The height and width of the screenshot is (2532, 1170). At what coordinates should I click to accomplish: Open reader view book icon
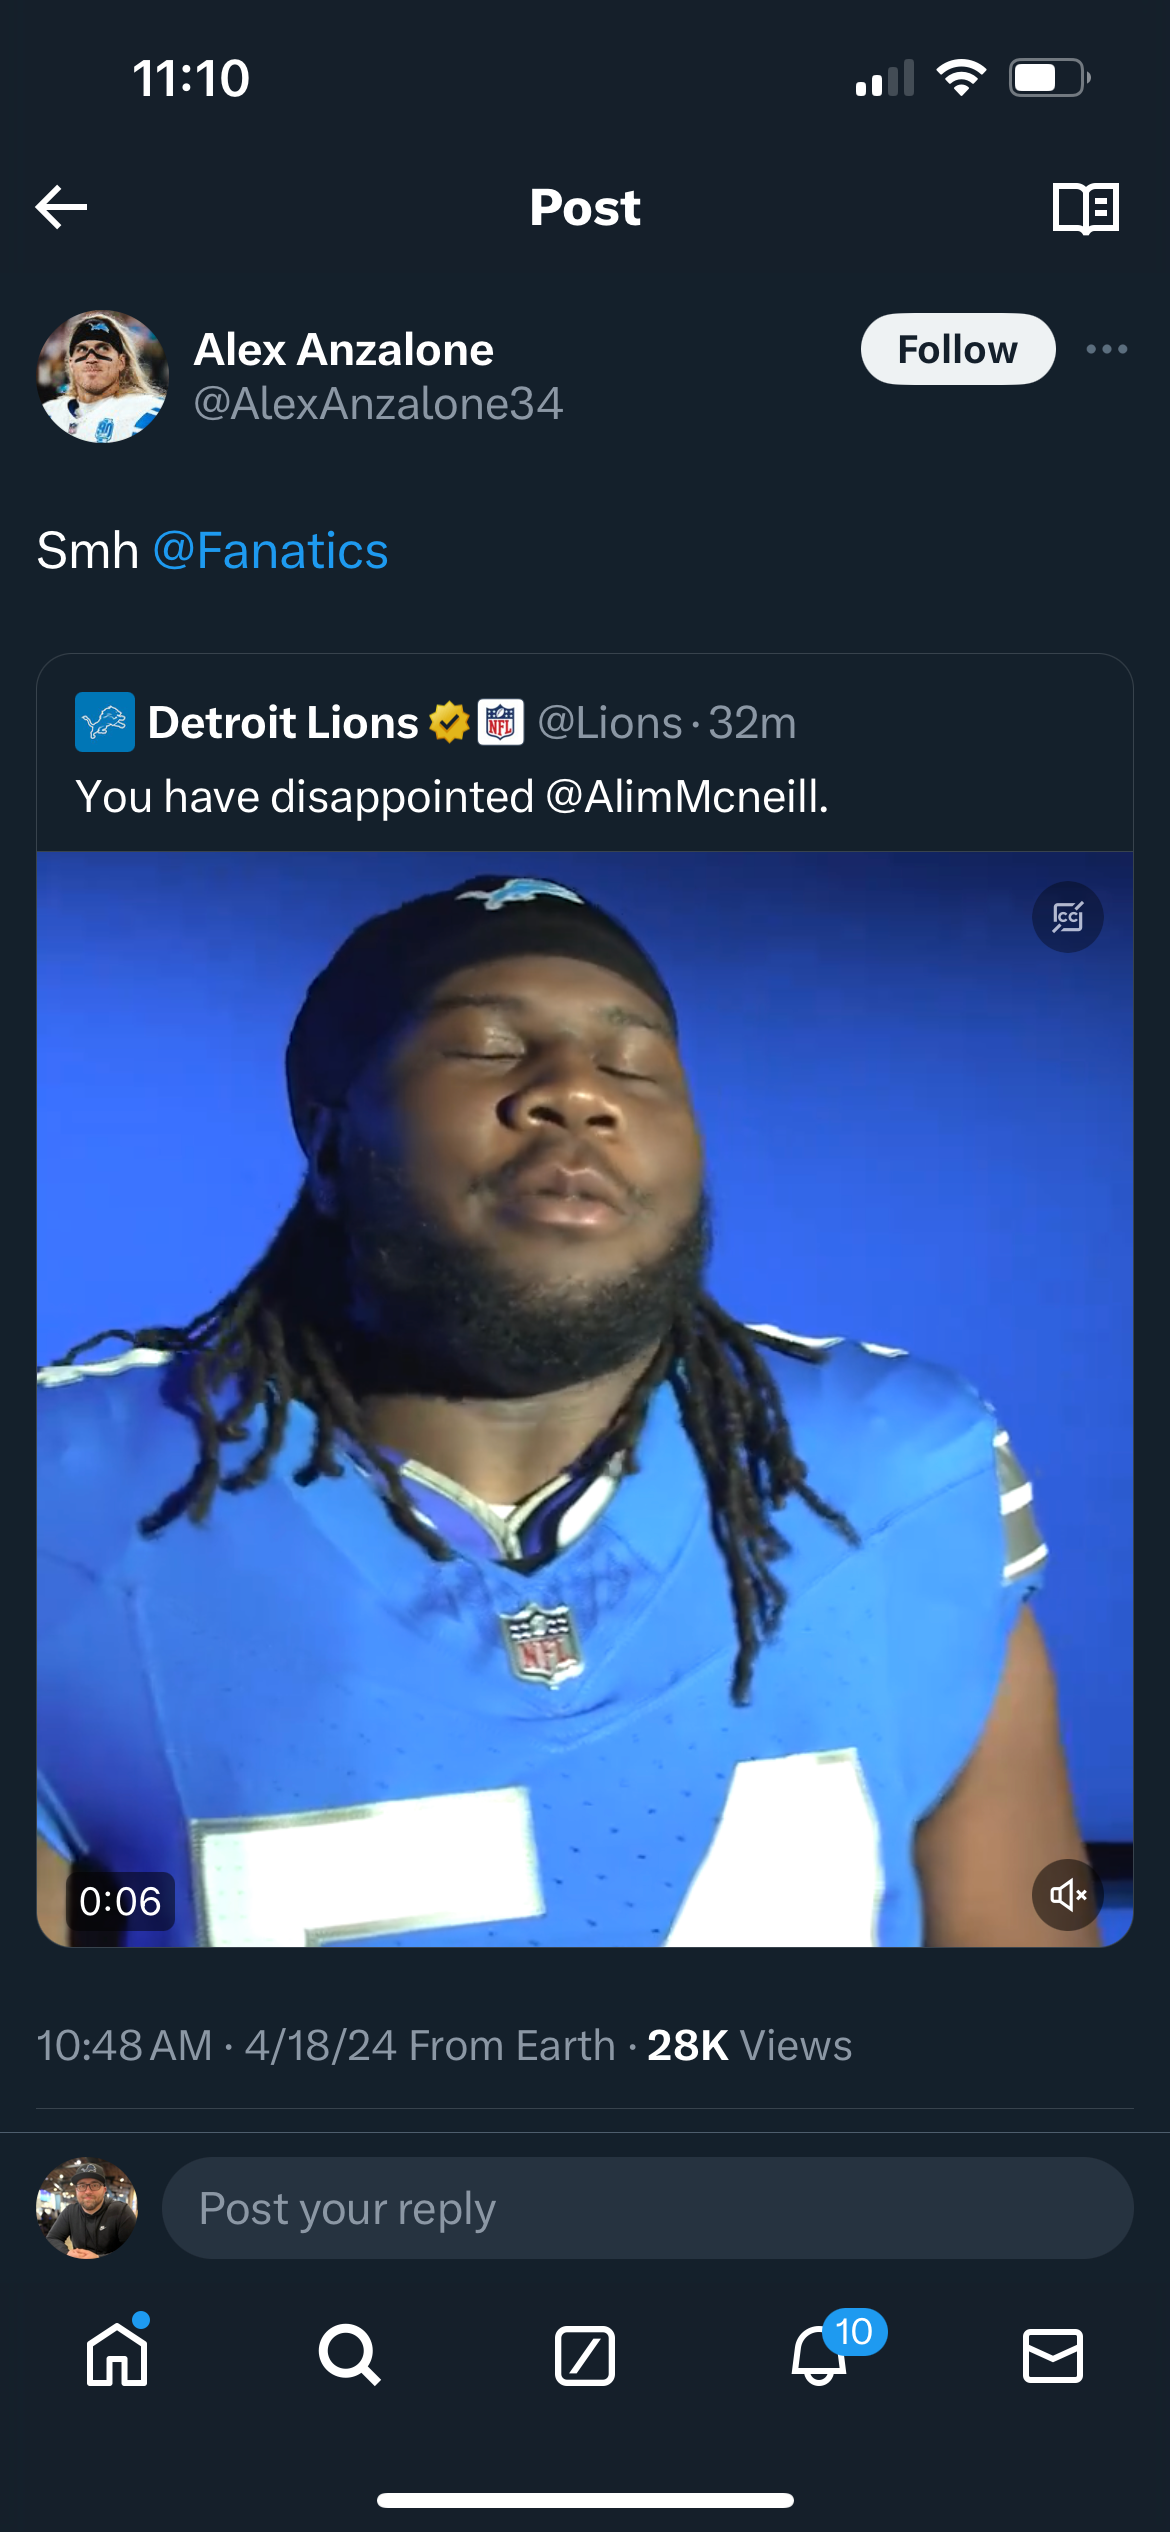tap(1085, 208)
